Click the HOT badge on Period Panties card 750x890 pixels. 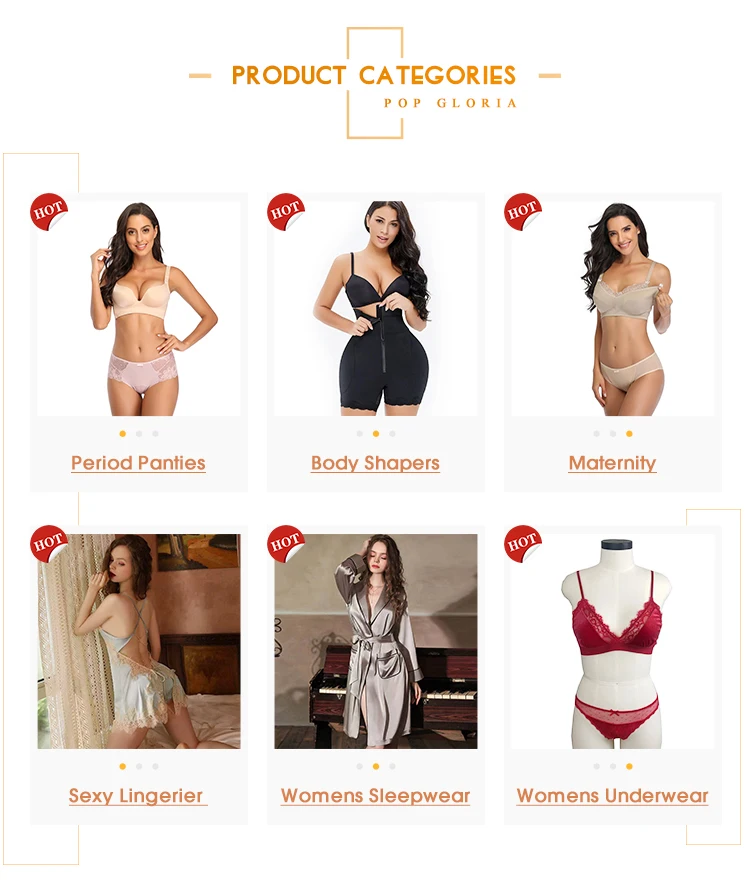48,212
